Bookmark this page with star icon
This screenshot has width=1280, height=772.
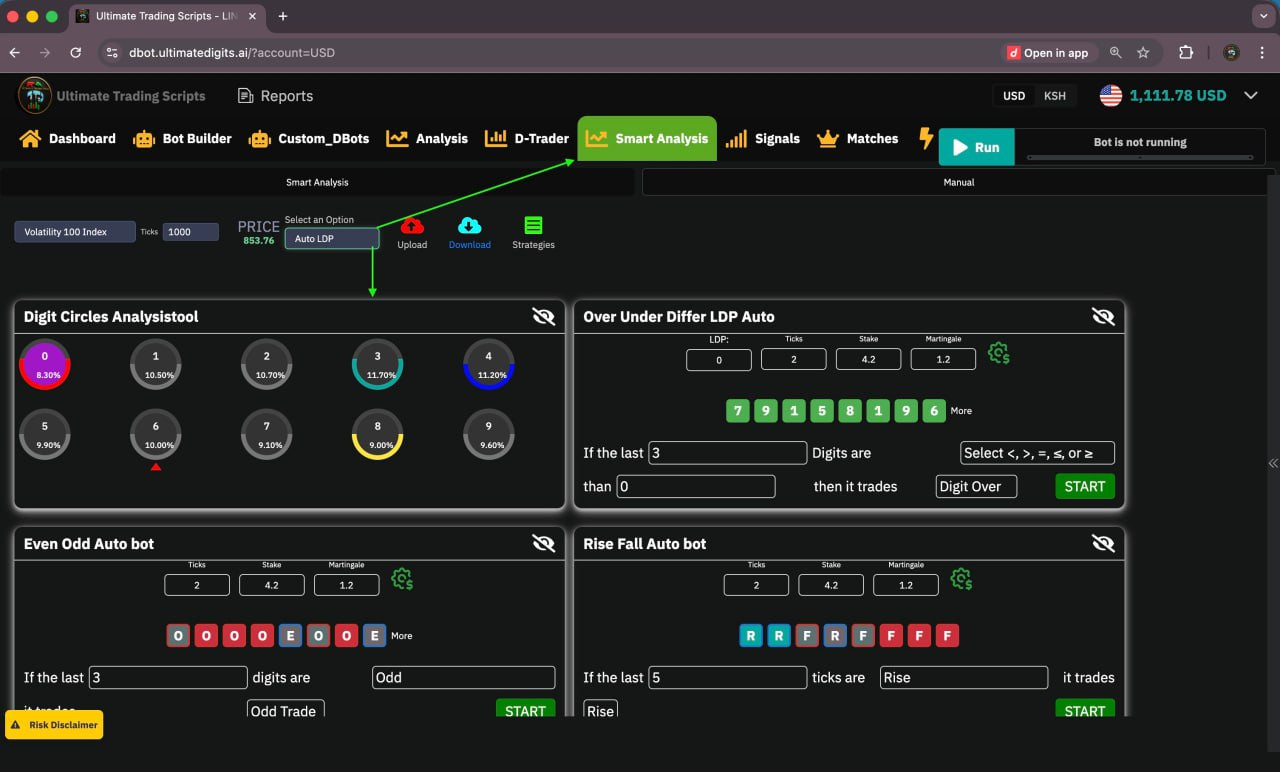(x=1143, y=53)
